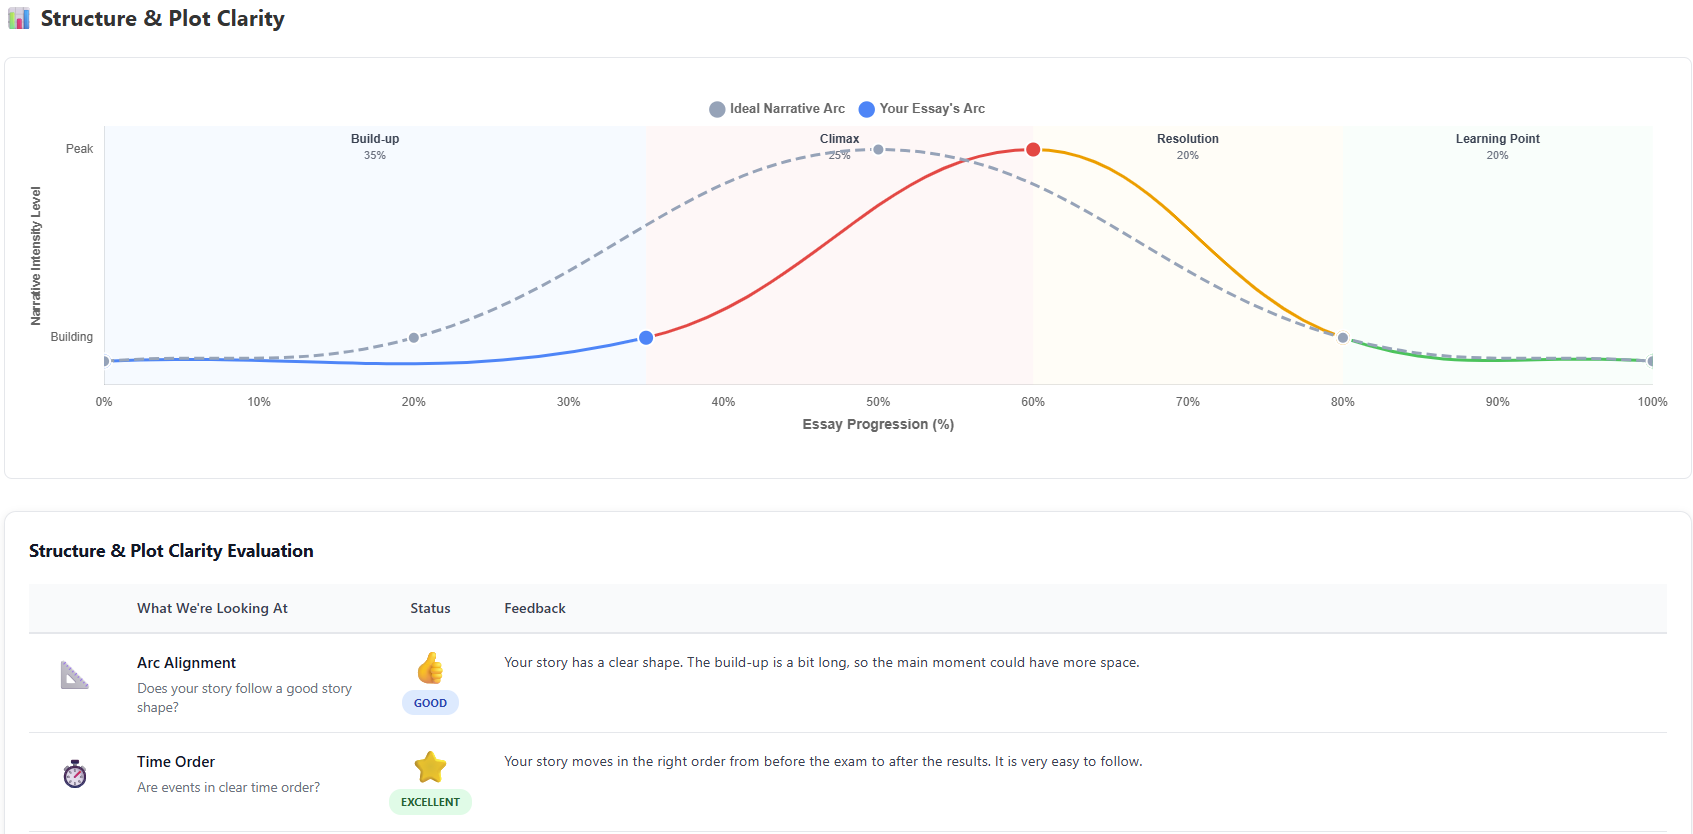Click the Build-up 35% section label
This screenshot has width=1693, height=834.
point(375,146)
